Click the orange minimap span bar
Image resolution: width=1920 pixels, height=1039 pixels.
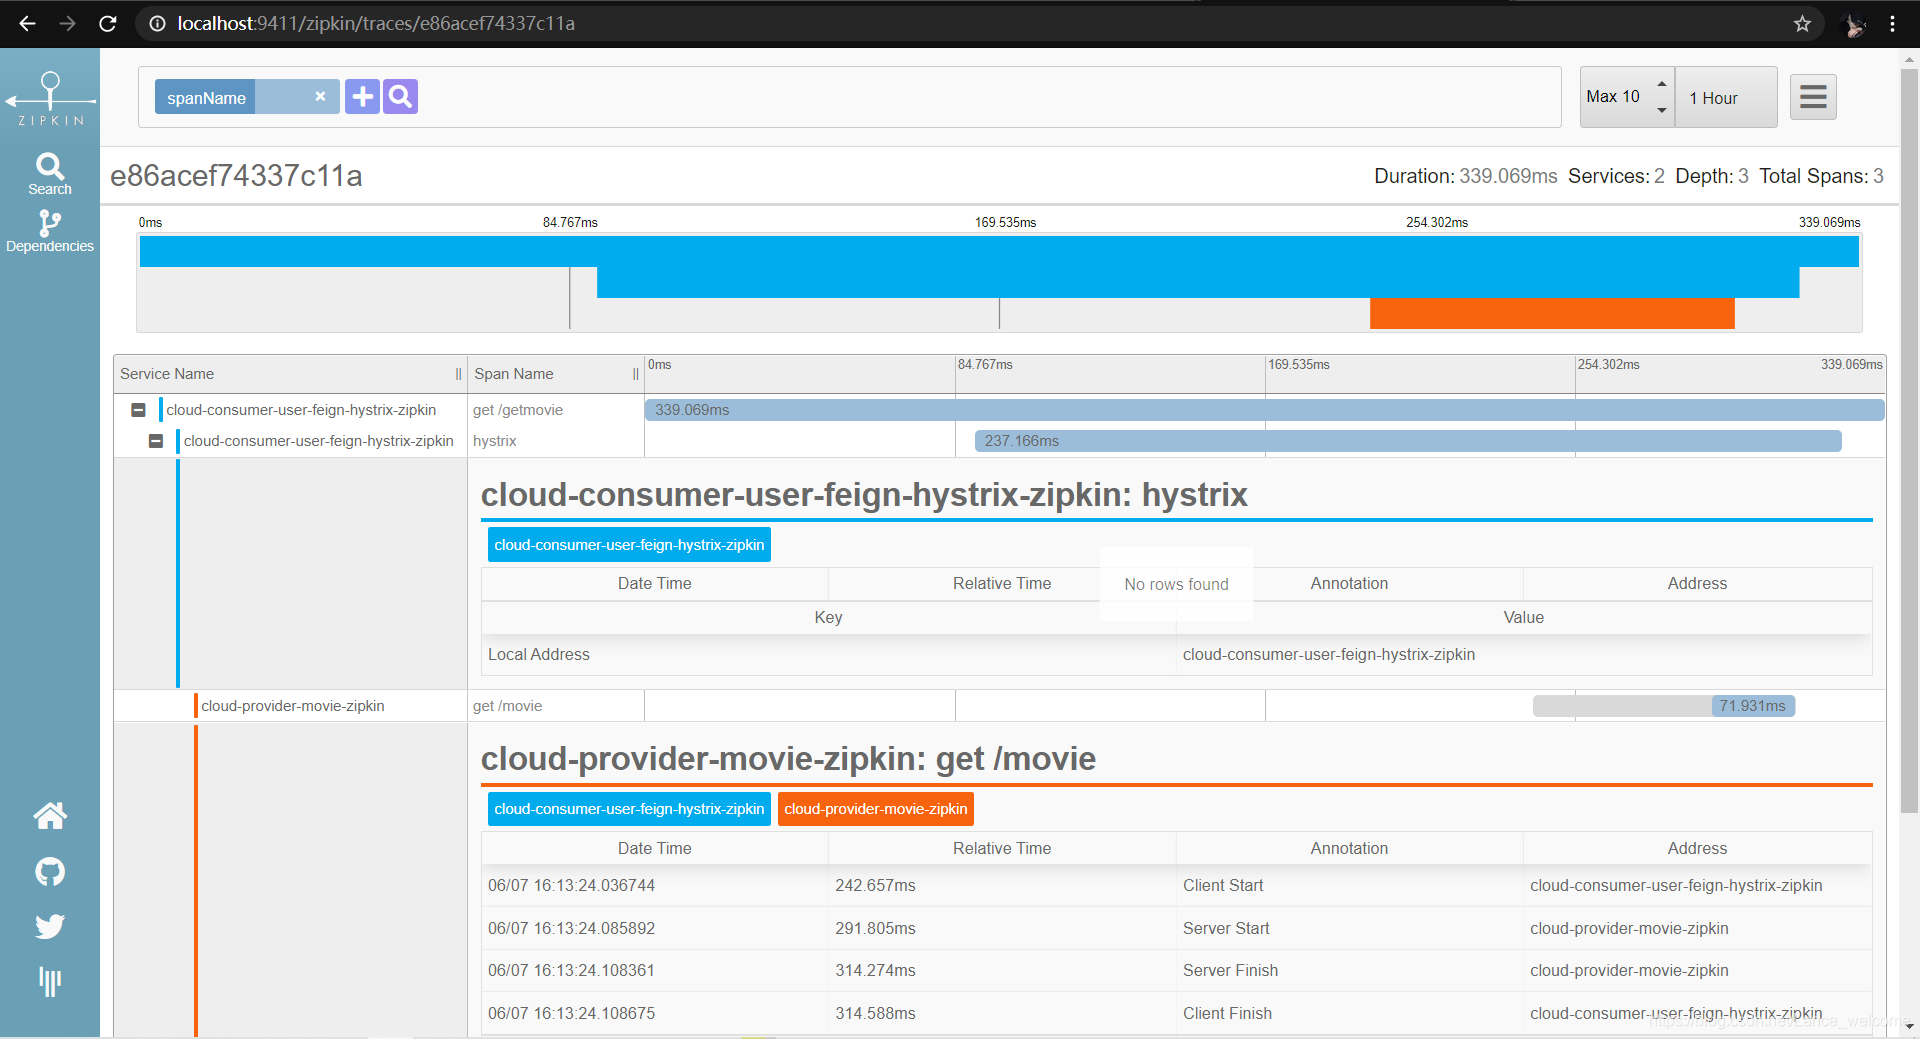1552,313
